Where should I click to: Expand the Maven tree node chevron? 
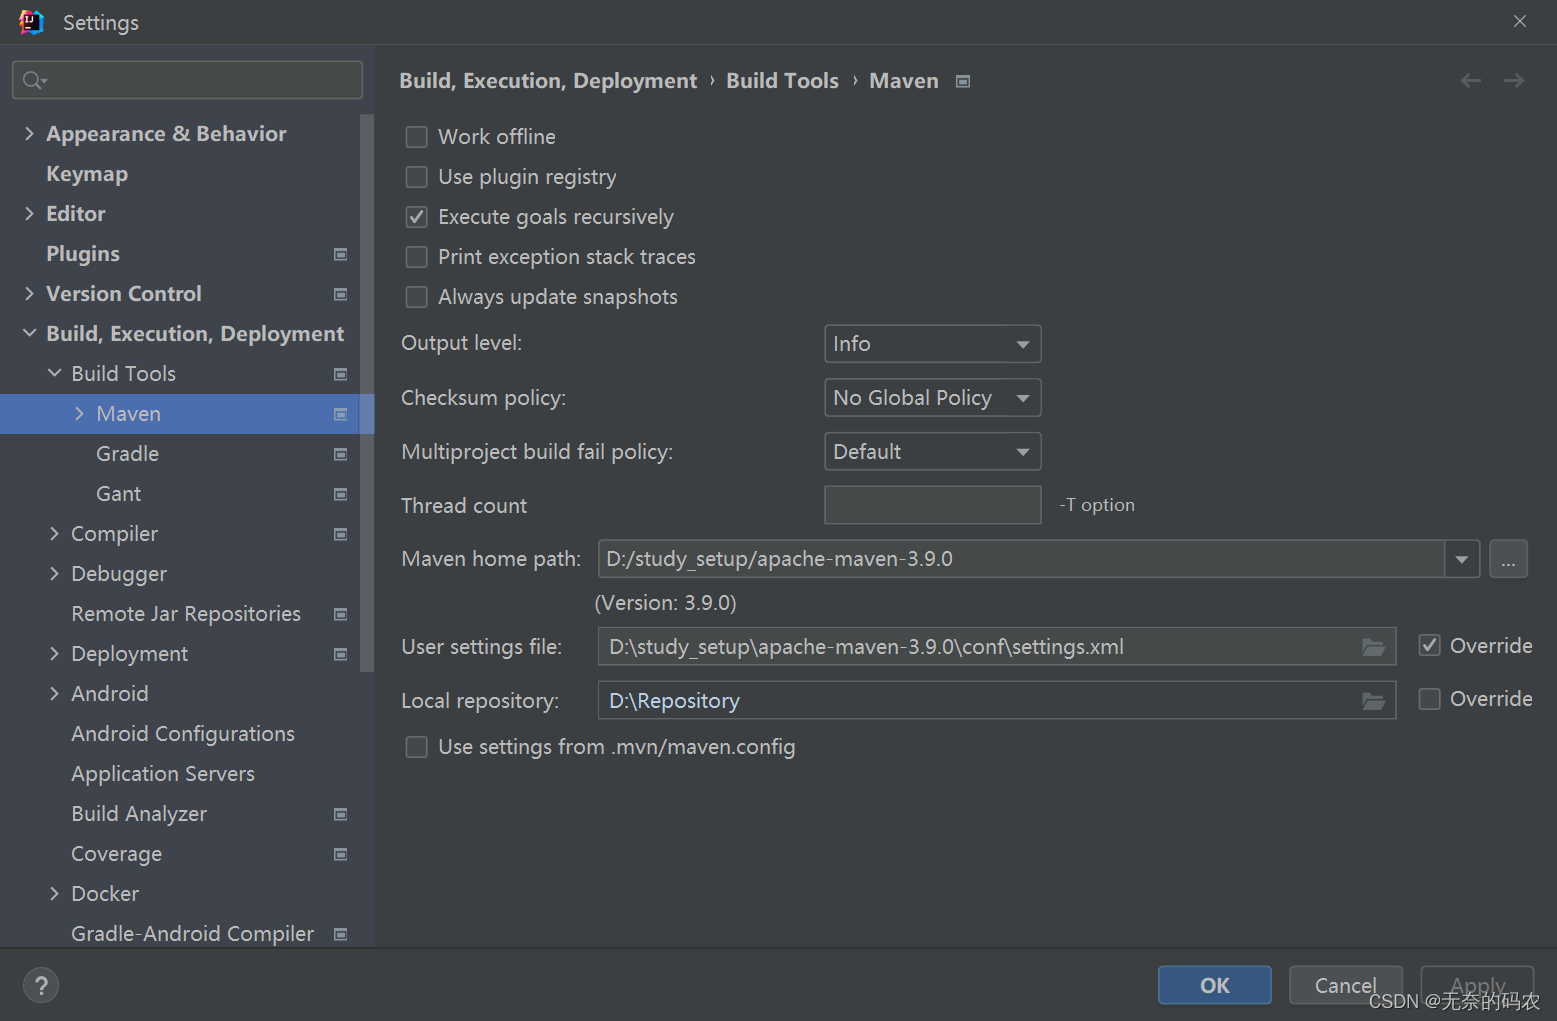tap(79, 413)
